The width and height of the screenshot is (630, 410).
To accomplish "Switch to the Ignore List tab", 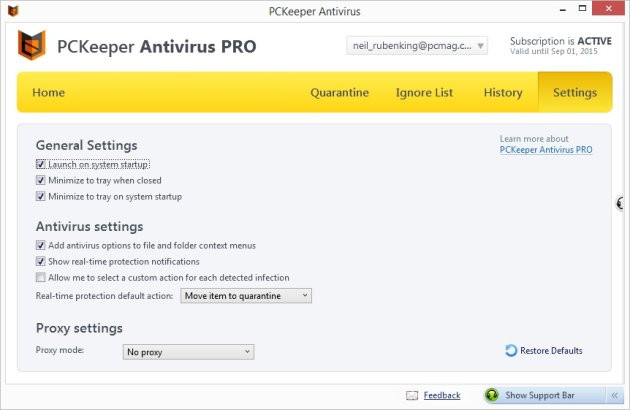I will point(424,92).
